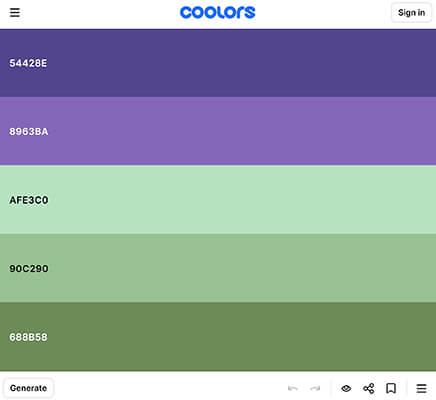
Task: Open quick view with the eye icon
Action: click(346, 388)
